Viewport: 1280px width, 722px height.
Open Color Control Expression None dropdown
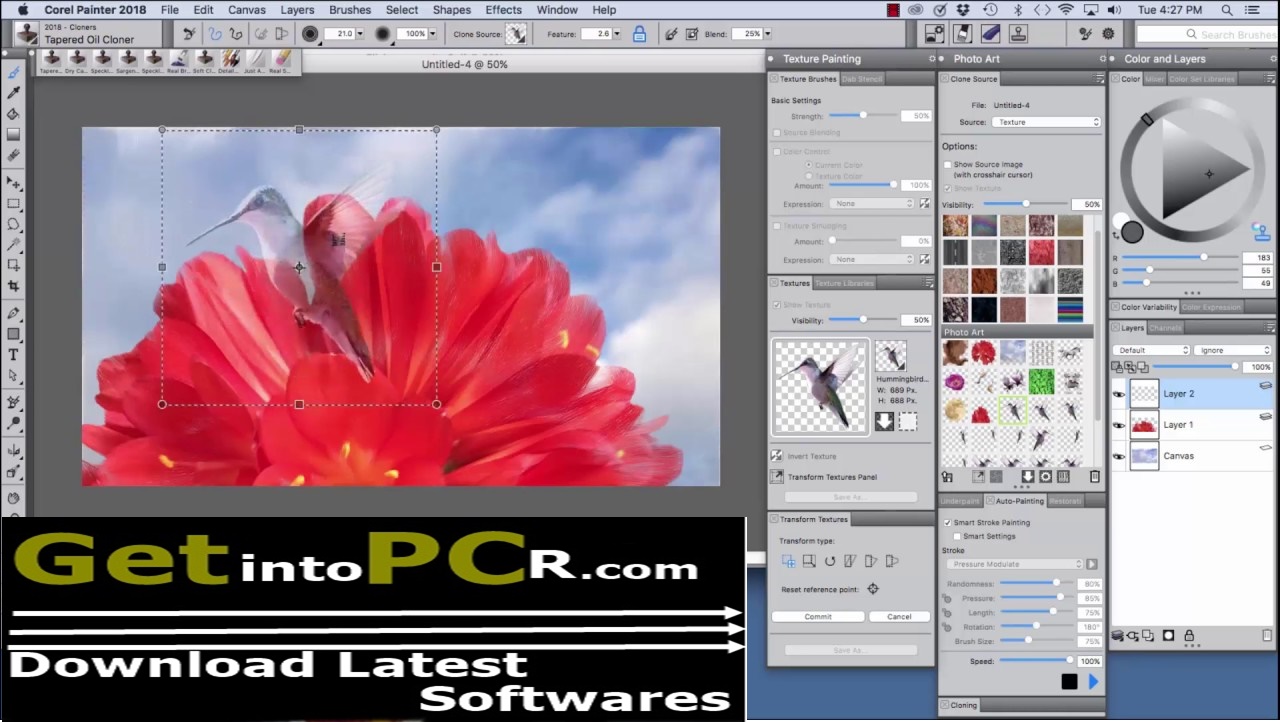click(x=871, y=204)
